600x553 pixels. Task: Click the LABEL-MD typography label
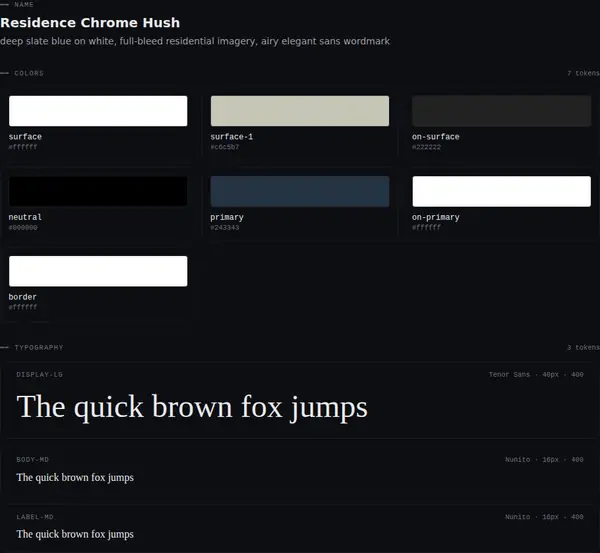[35, 517]
